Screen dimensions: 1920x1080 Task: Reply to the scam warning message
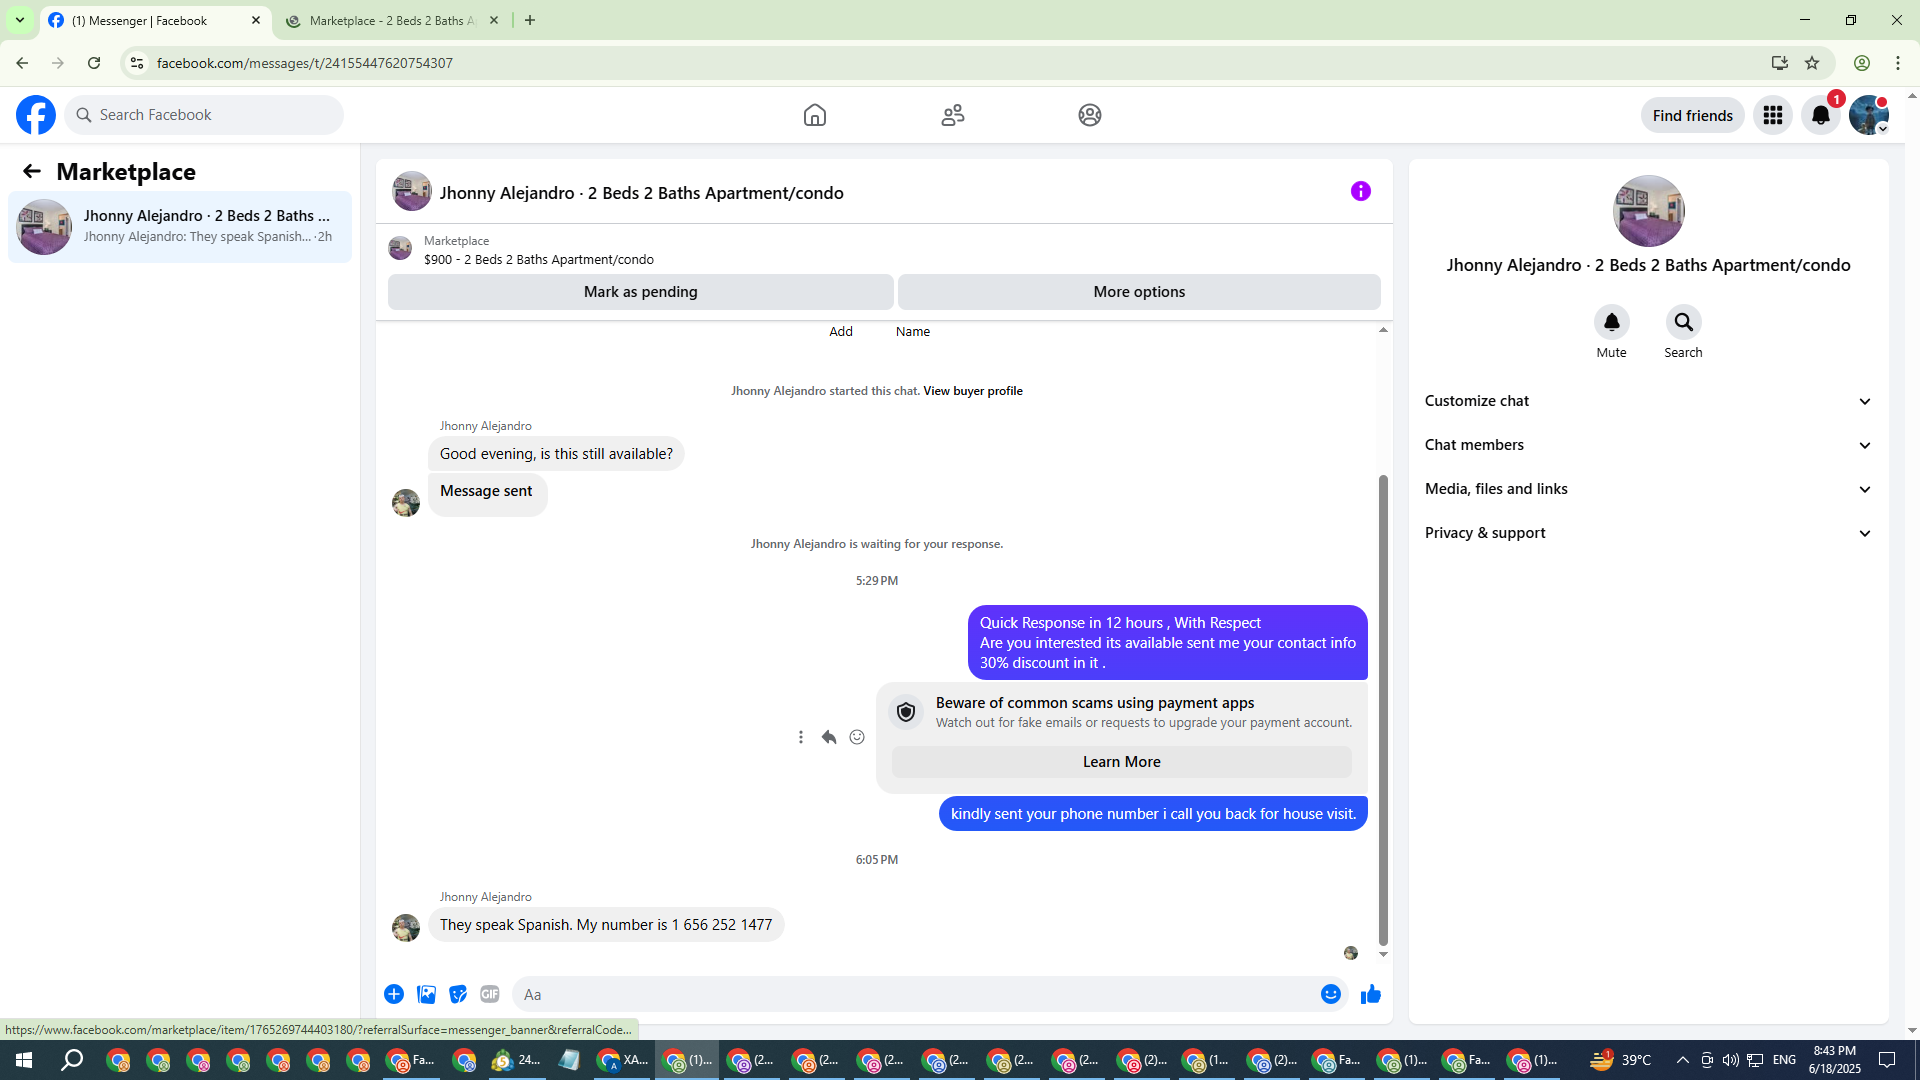click(829, 737)
